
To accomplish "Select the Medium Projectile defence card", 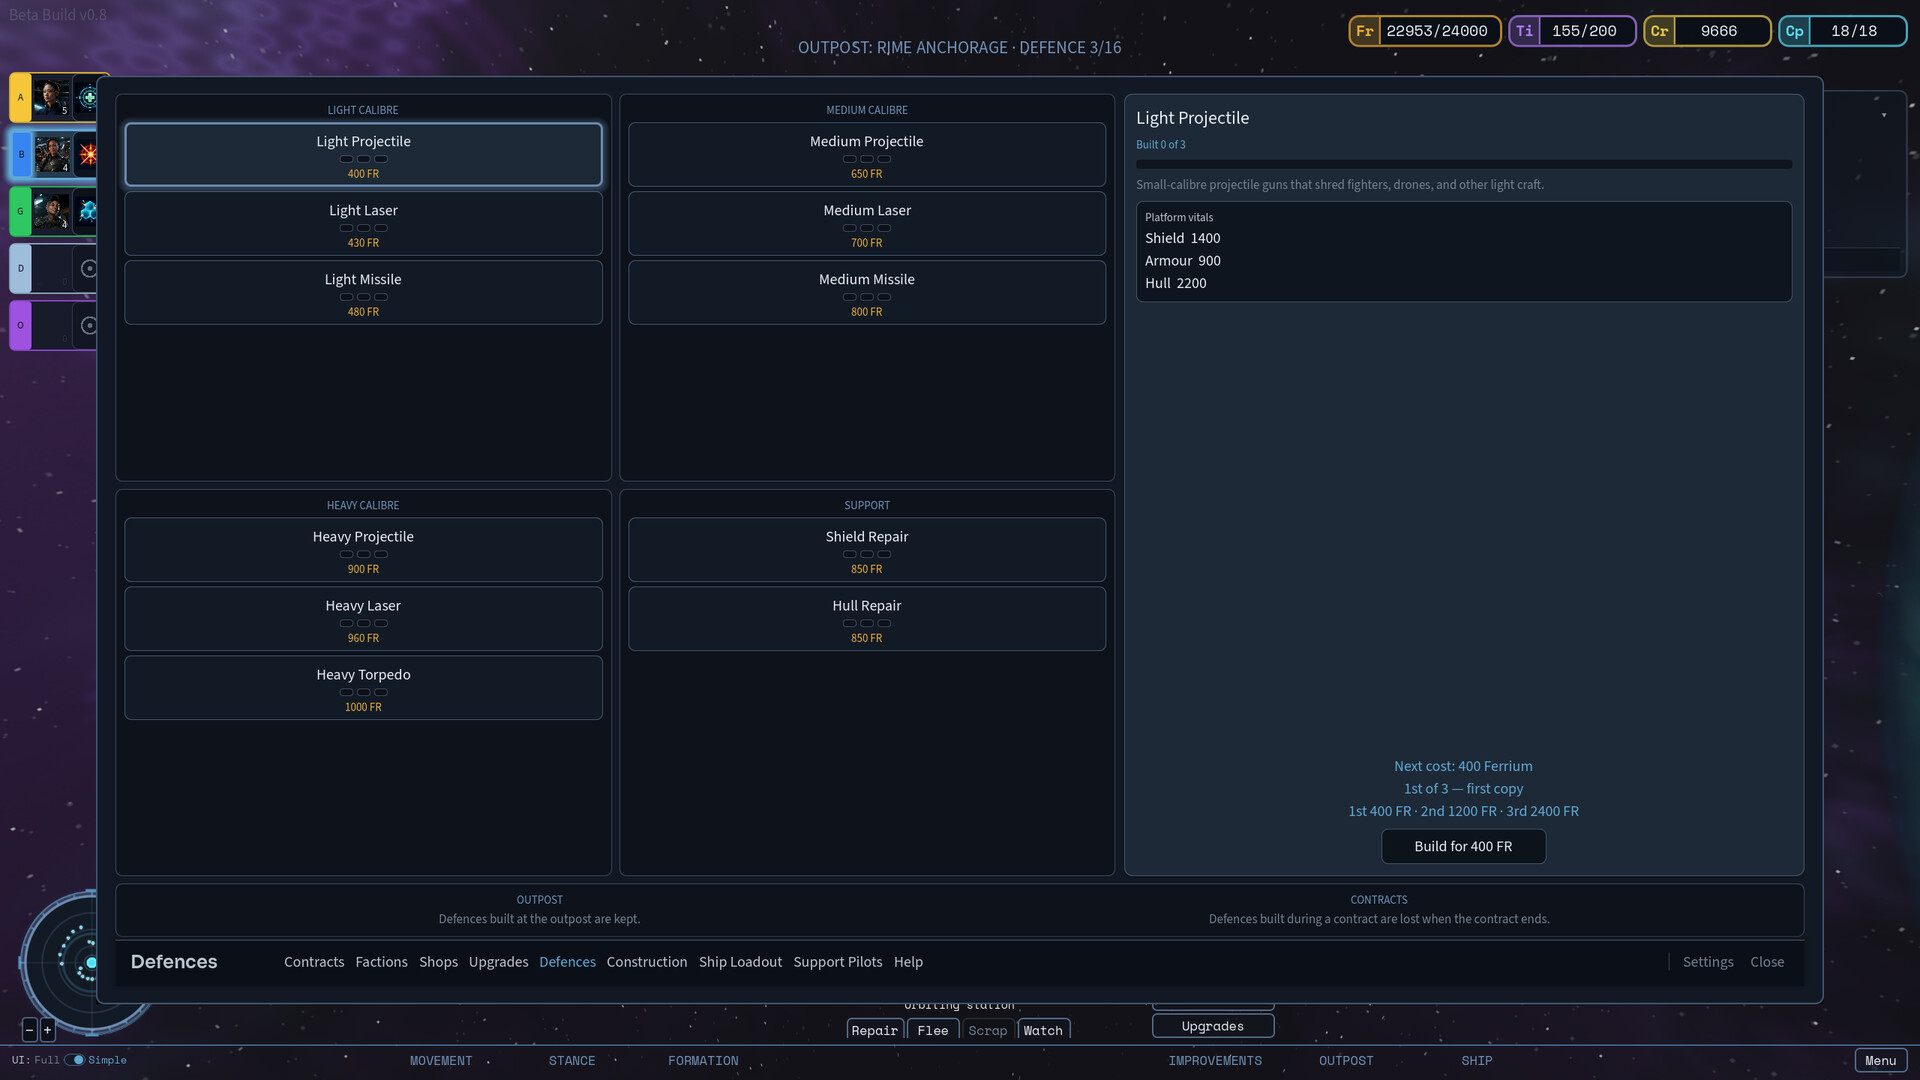I will (x=866, y=155).
